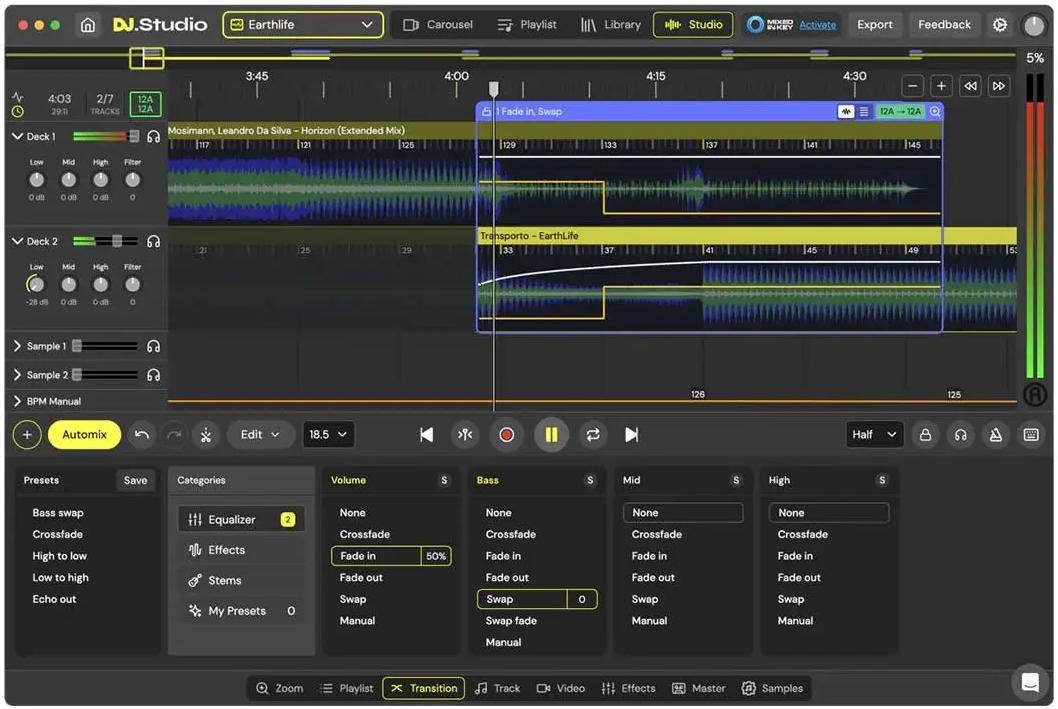Switch to the Library tab

[x=611, y=25]
